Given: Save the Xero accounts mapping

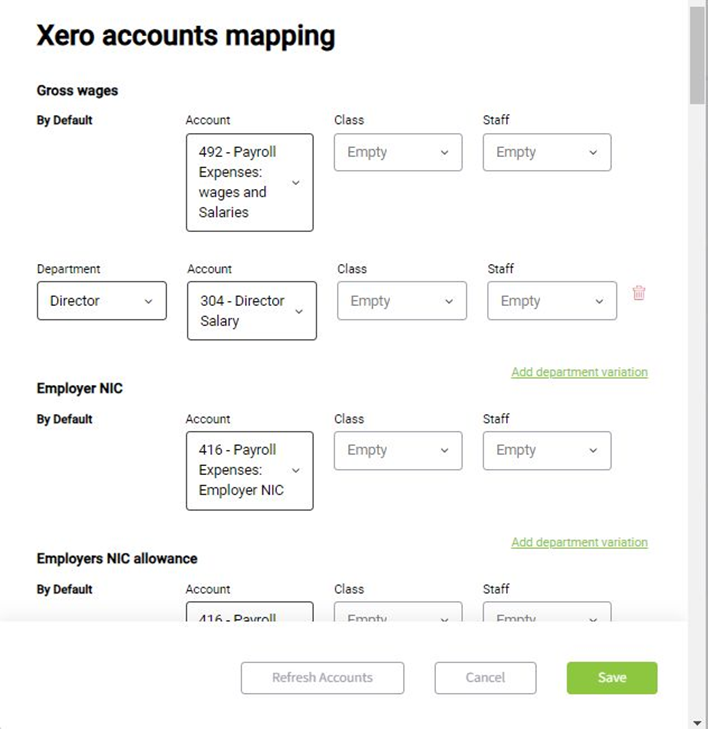Looking at the screenshot, I should (612, 678).
